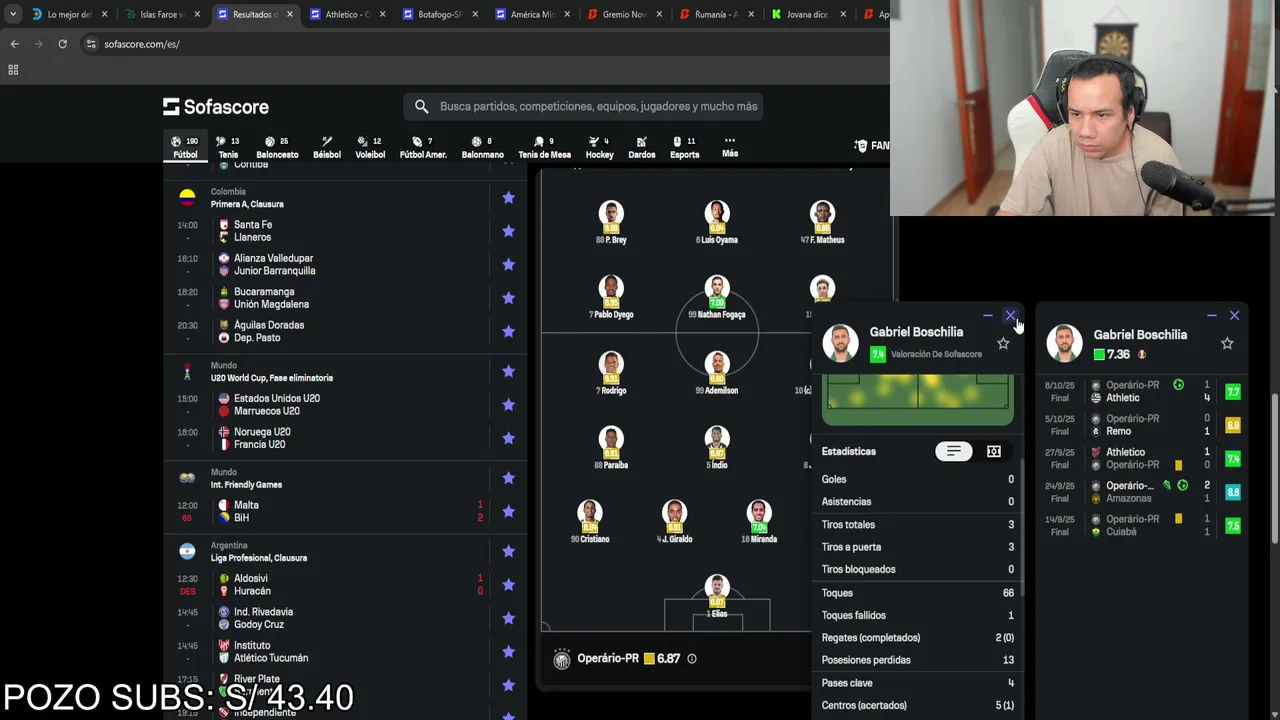Click the heatmap in the Boschilia popup

pos(917,398)
